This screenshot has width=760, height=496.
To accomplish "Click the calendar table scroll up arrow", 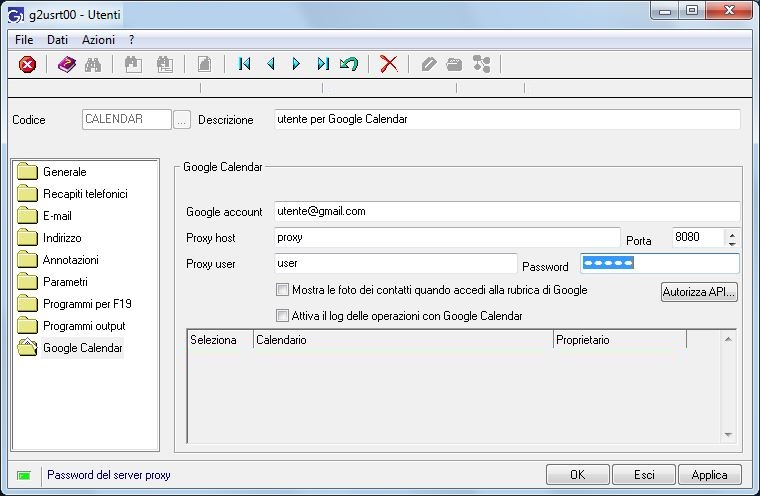I will 728,339.
